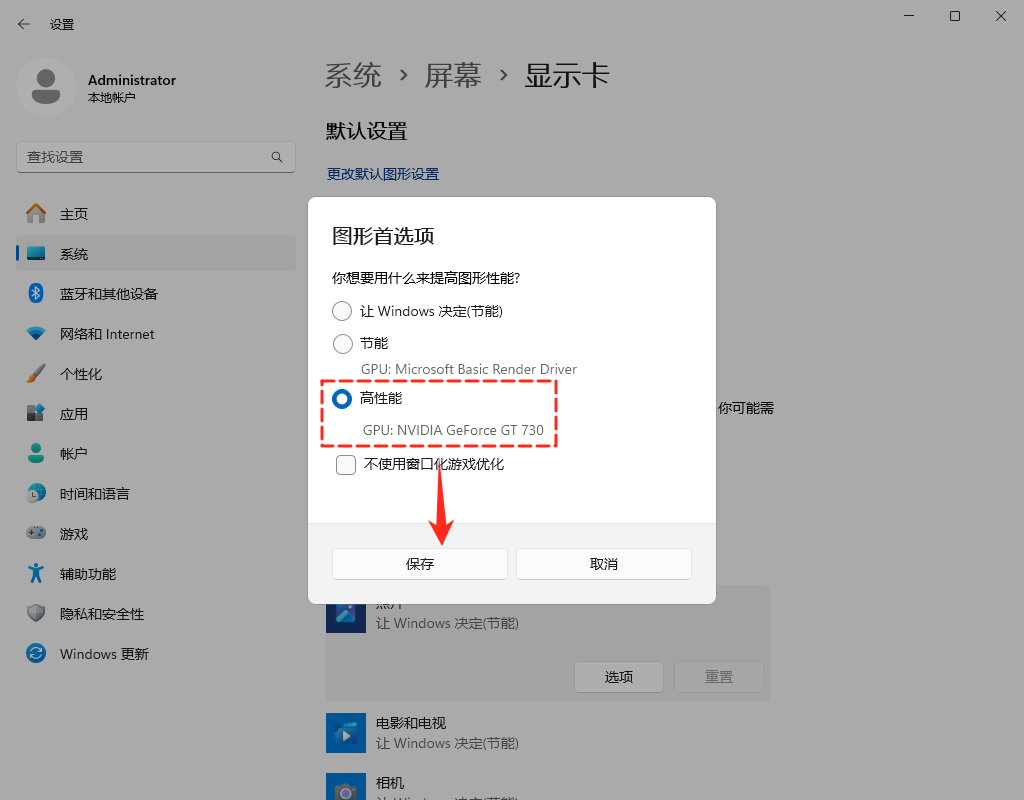1024x800 pixels.
Task: Click the back arrow at top left
Action: click(23, 23)
